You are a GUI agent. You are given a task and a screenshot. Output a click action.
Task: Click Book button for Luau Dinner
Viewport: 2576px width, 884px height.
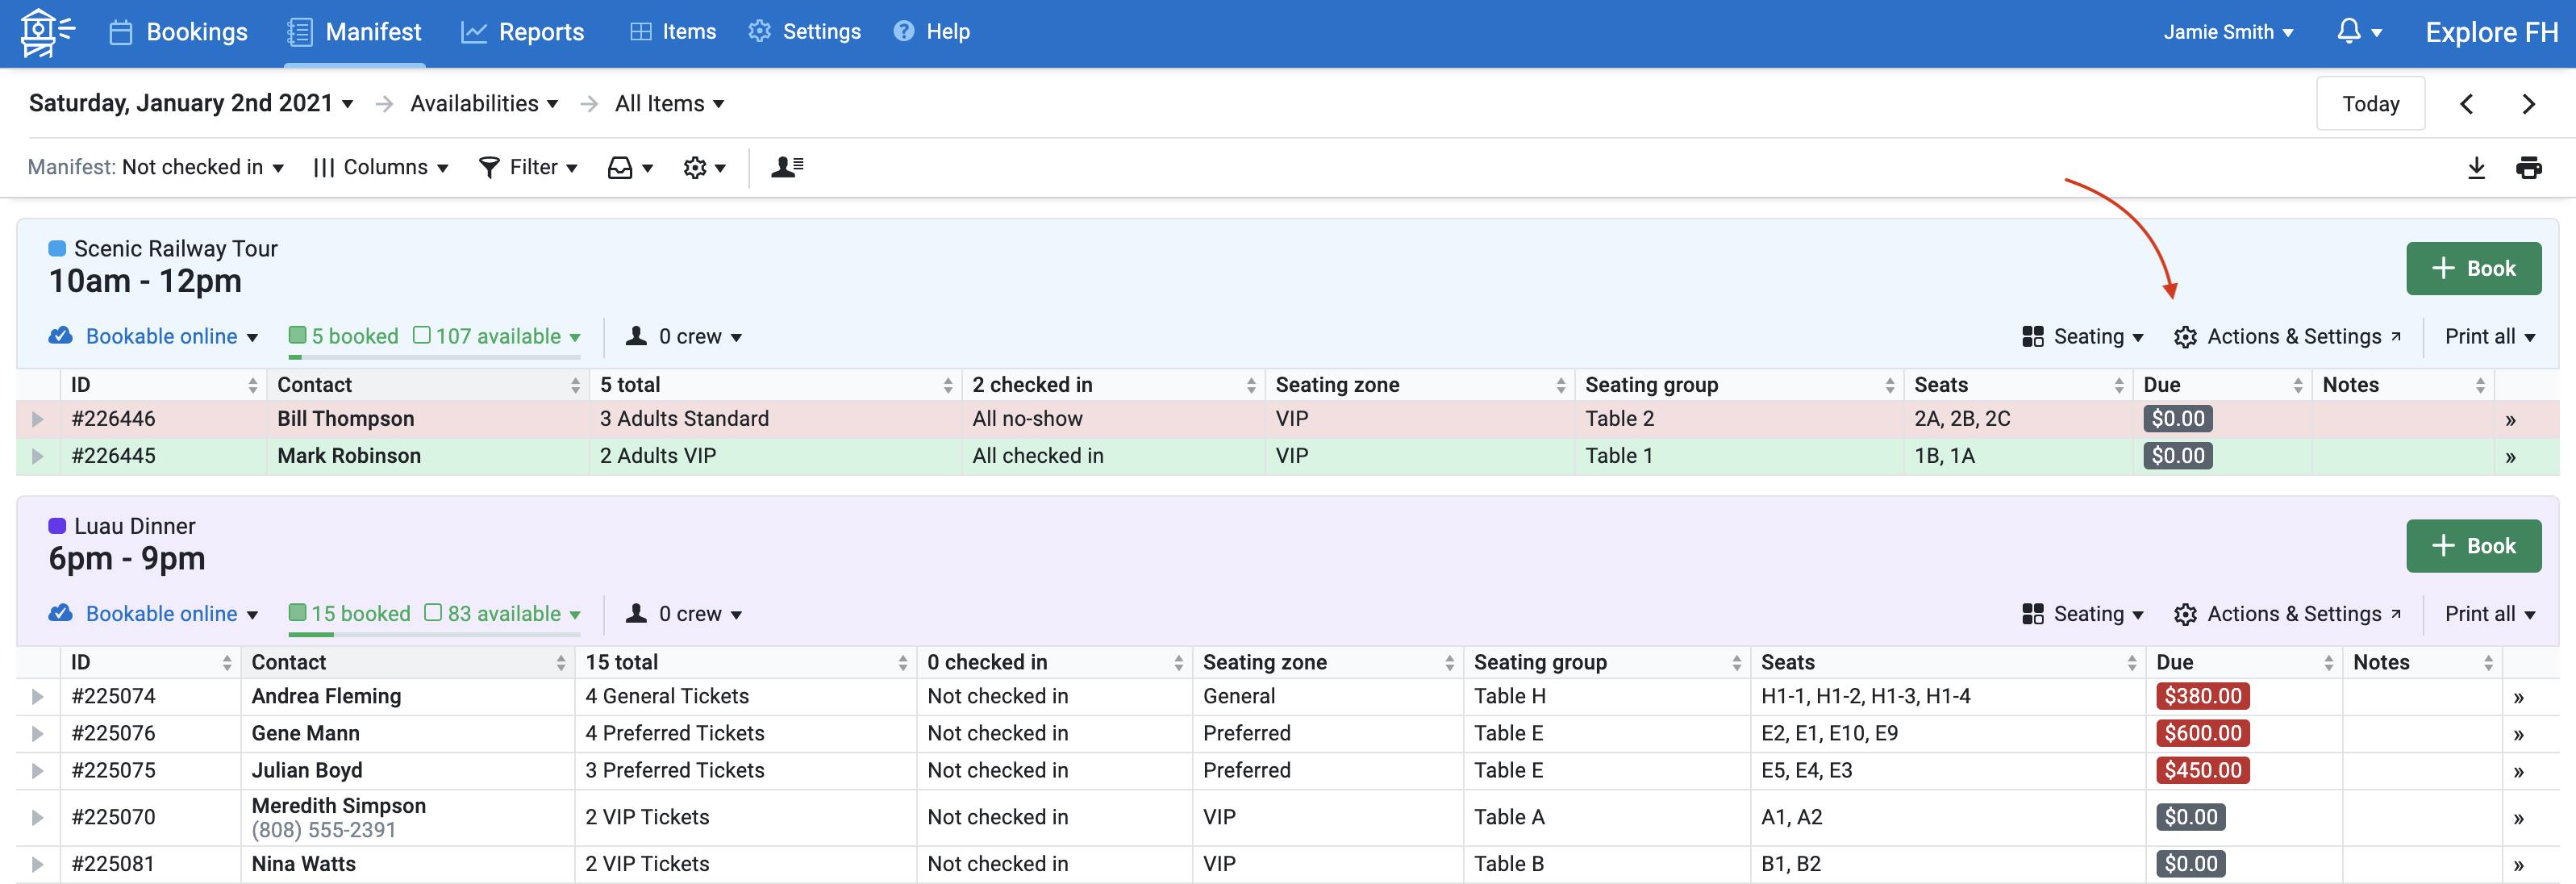point(2473,546)
